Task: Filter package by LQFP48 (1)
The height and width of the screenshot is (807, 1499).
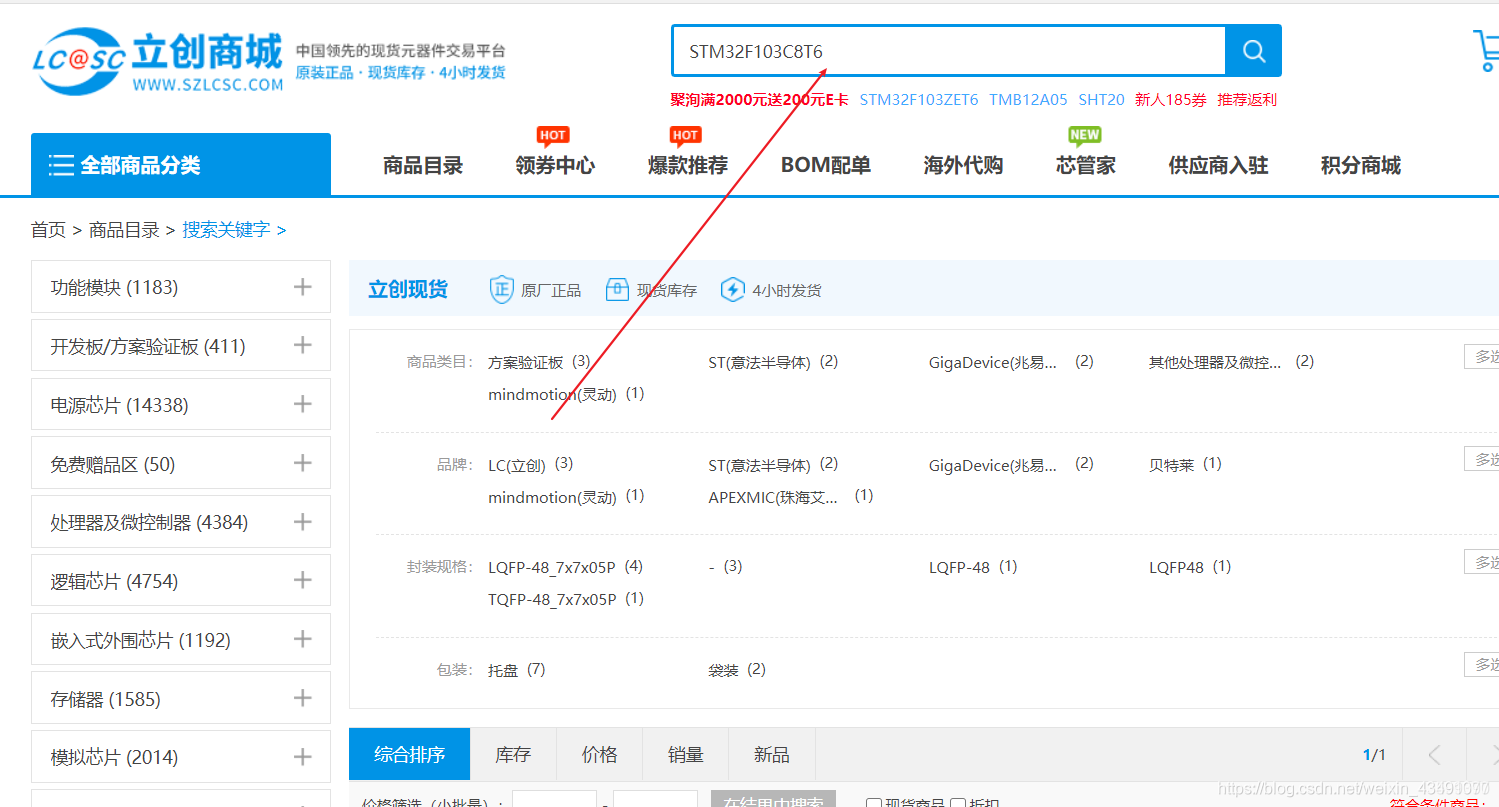Action: [x=1190, y=567]
